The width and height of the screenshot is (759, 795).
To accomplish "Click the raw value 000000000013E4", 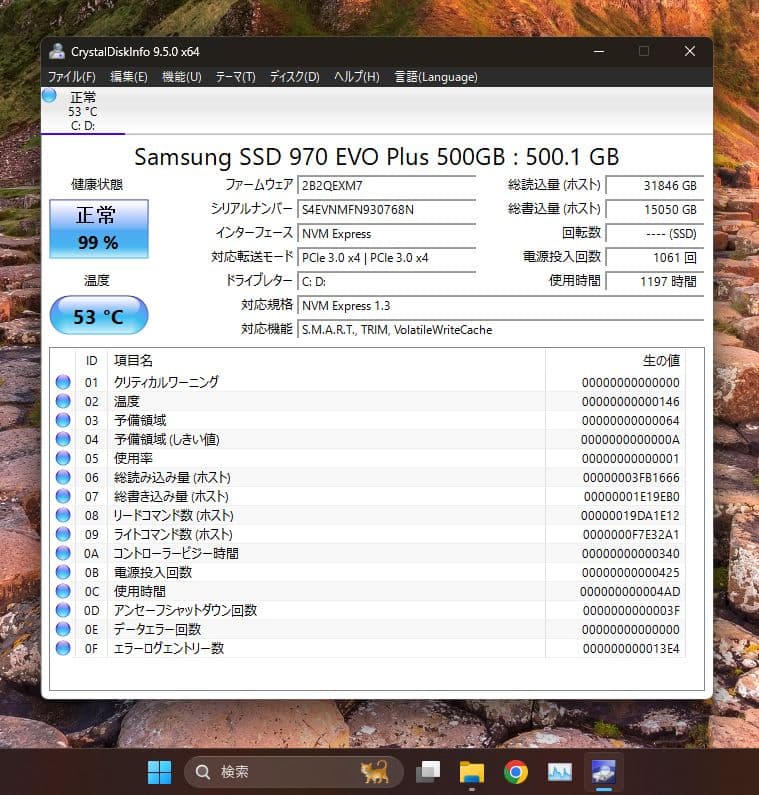I will click(631, 648).
